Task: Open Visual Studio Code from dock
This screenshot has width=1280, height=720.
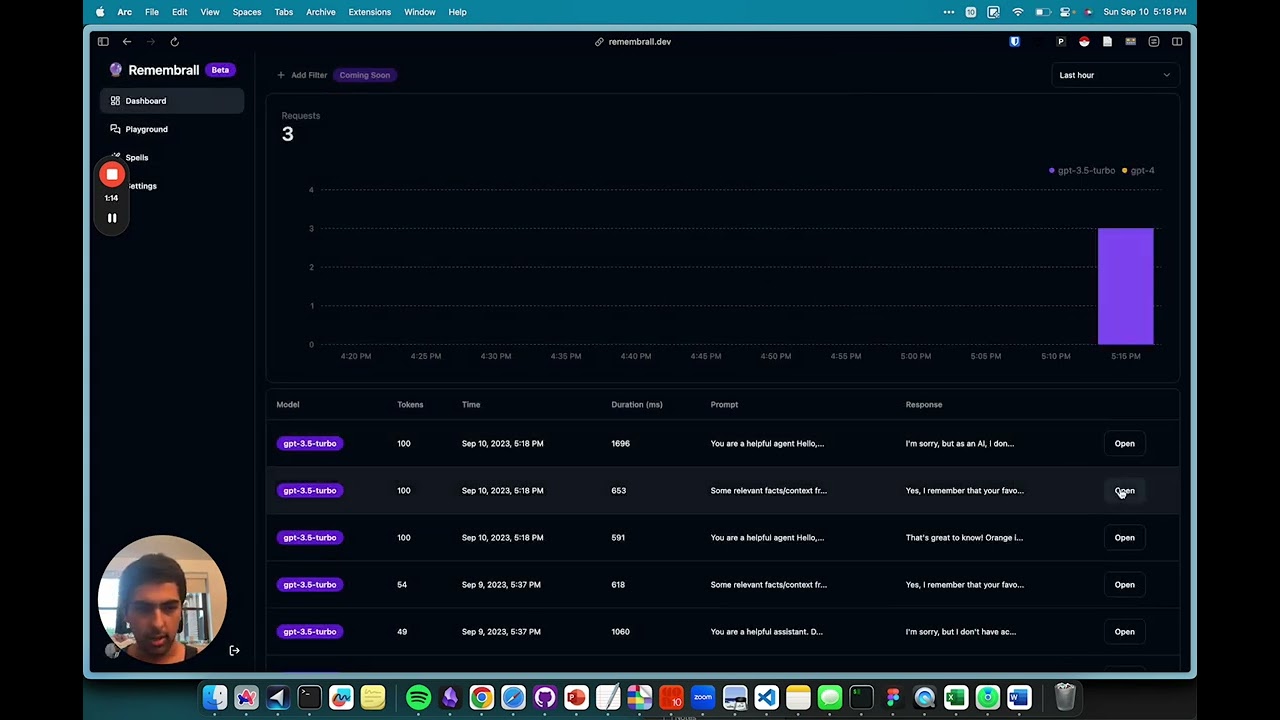Action: tap(766, 697)
